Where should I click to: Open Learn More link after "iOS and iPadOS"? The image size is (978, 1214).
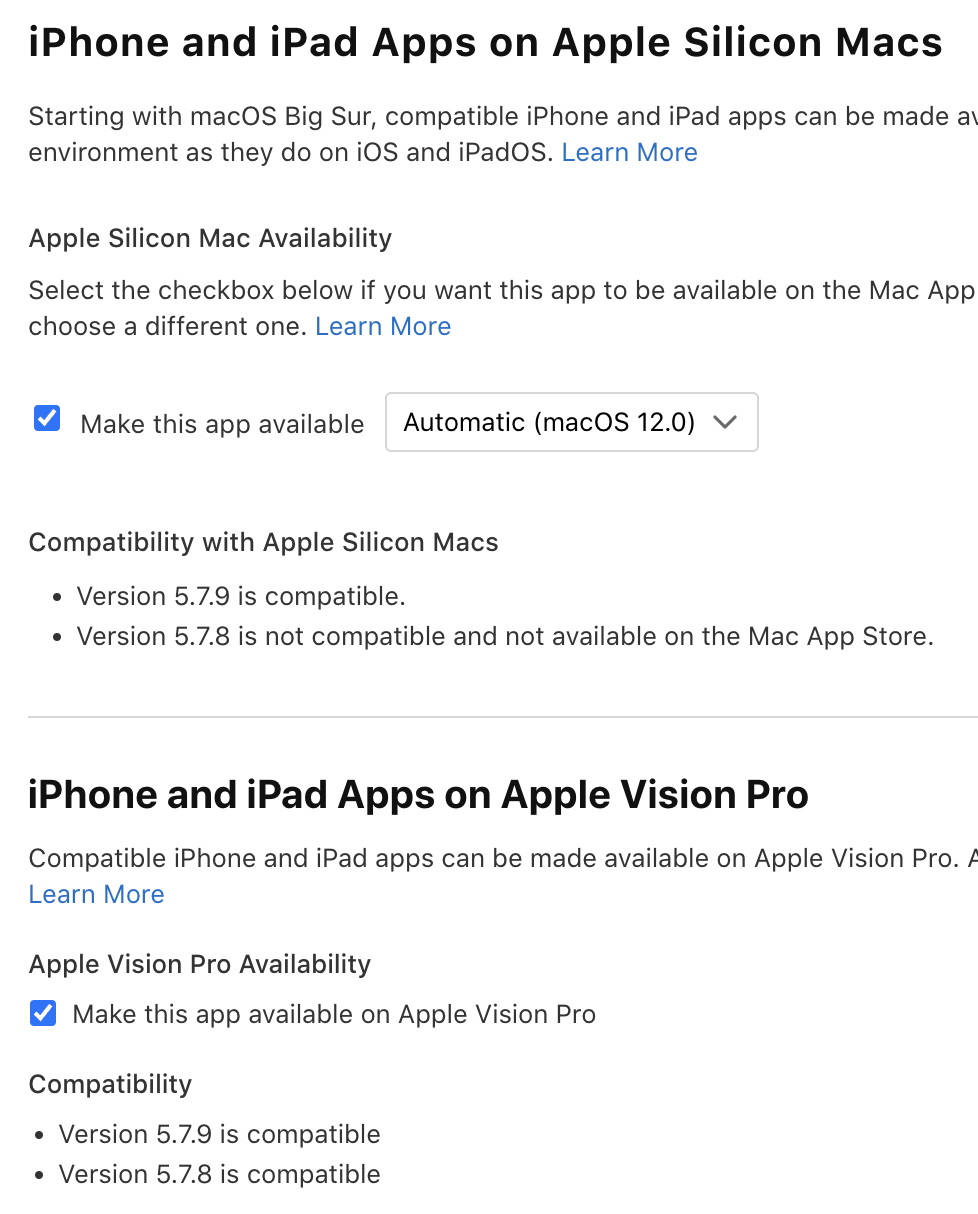coord(629,153)
